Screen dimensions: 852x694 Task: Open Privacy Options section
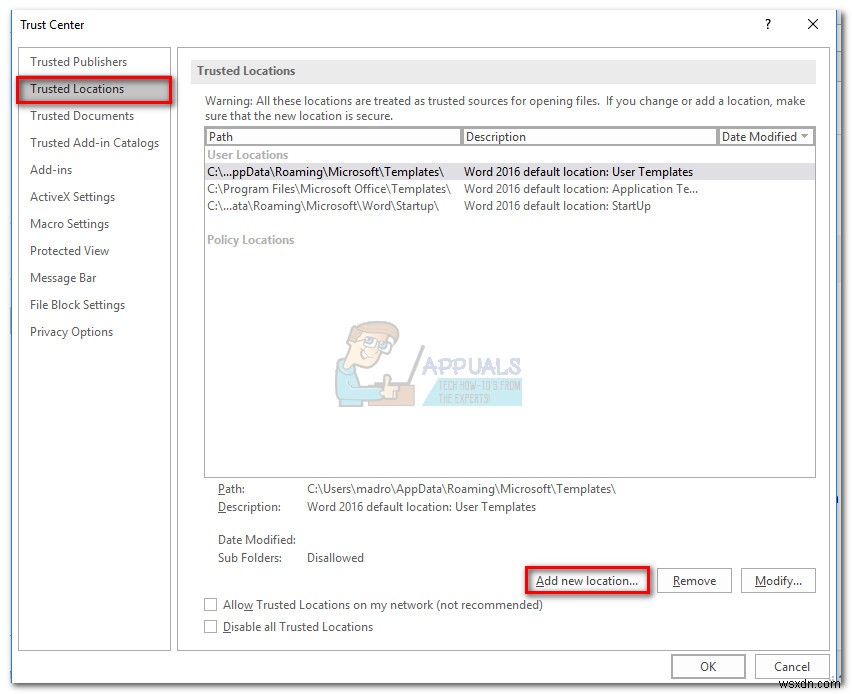(x=71, y=332)
